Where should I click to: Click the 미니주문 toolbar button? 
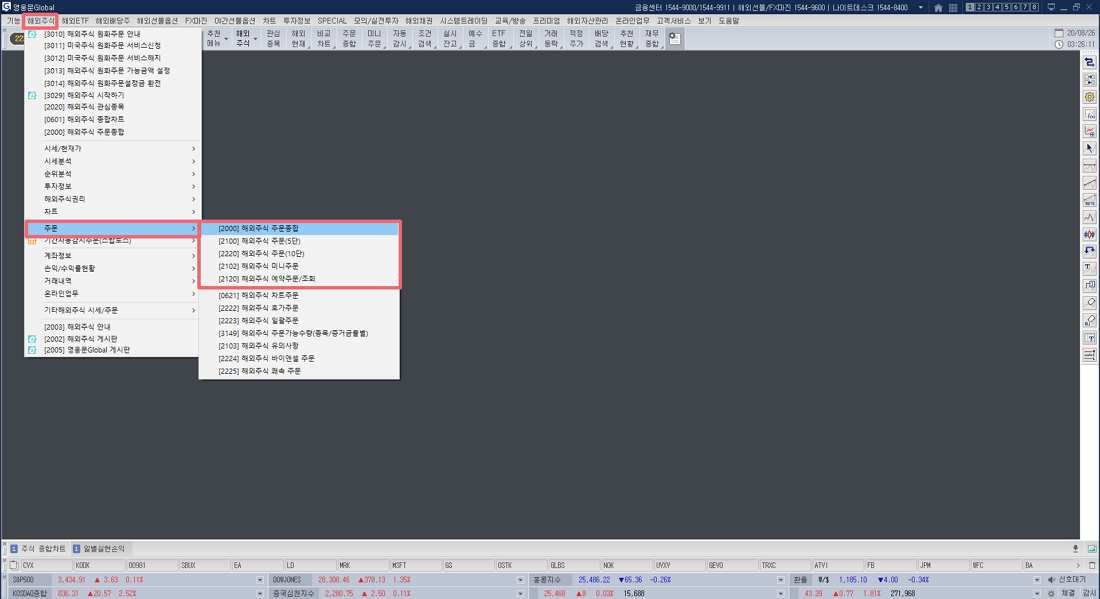(x=375, y=39)
